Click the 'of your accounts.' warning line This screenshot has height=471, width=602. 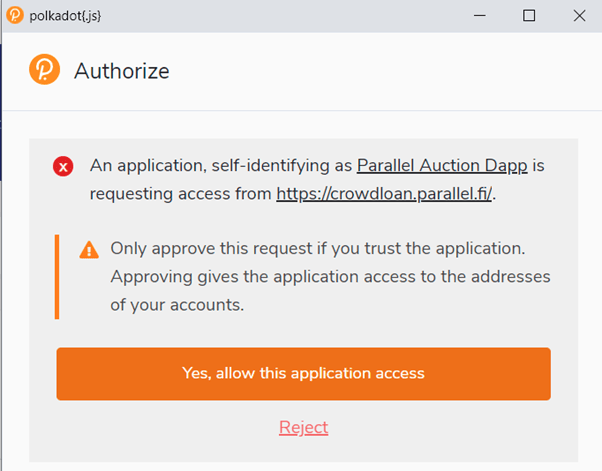(176, 304)
